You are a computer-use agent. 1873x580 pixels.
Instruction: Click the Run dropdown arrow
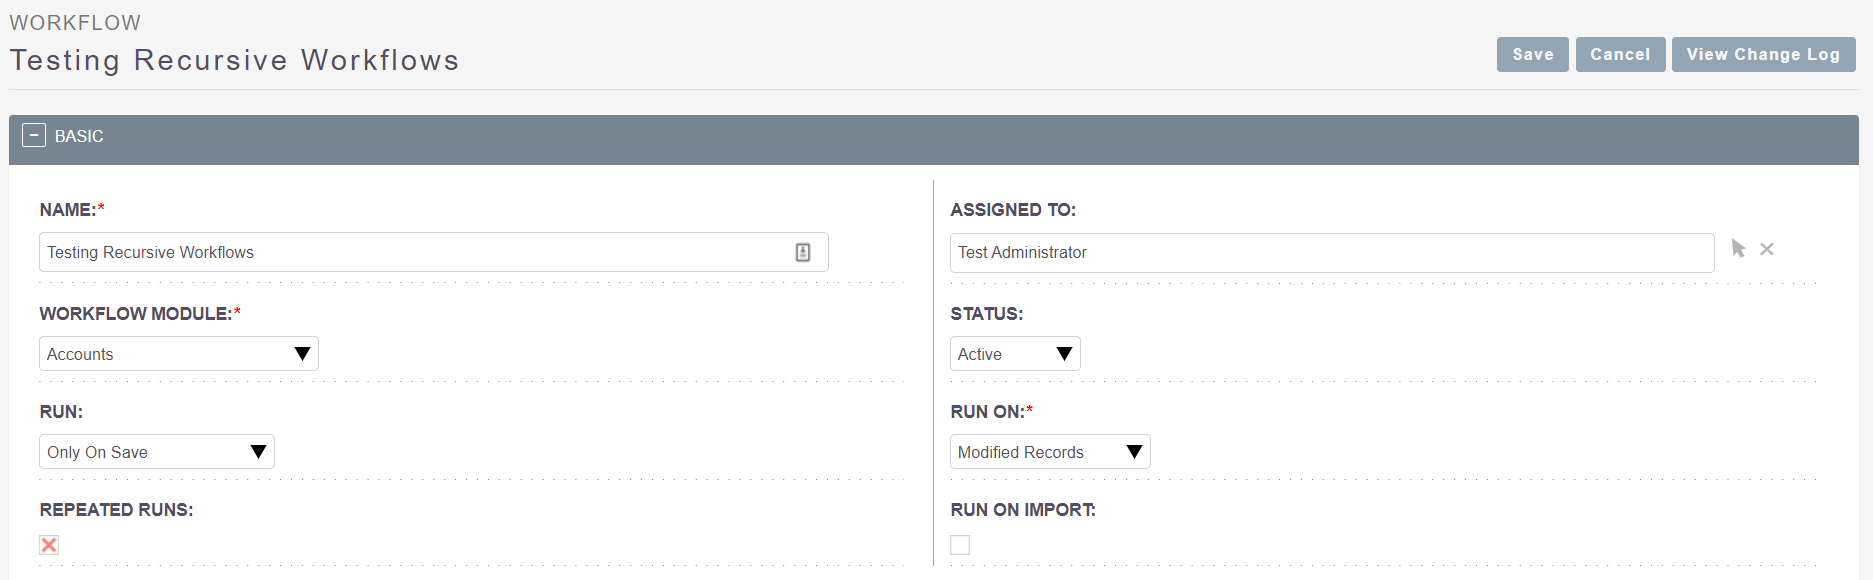click(x=259, y=452)
